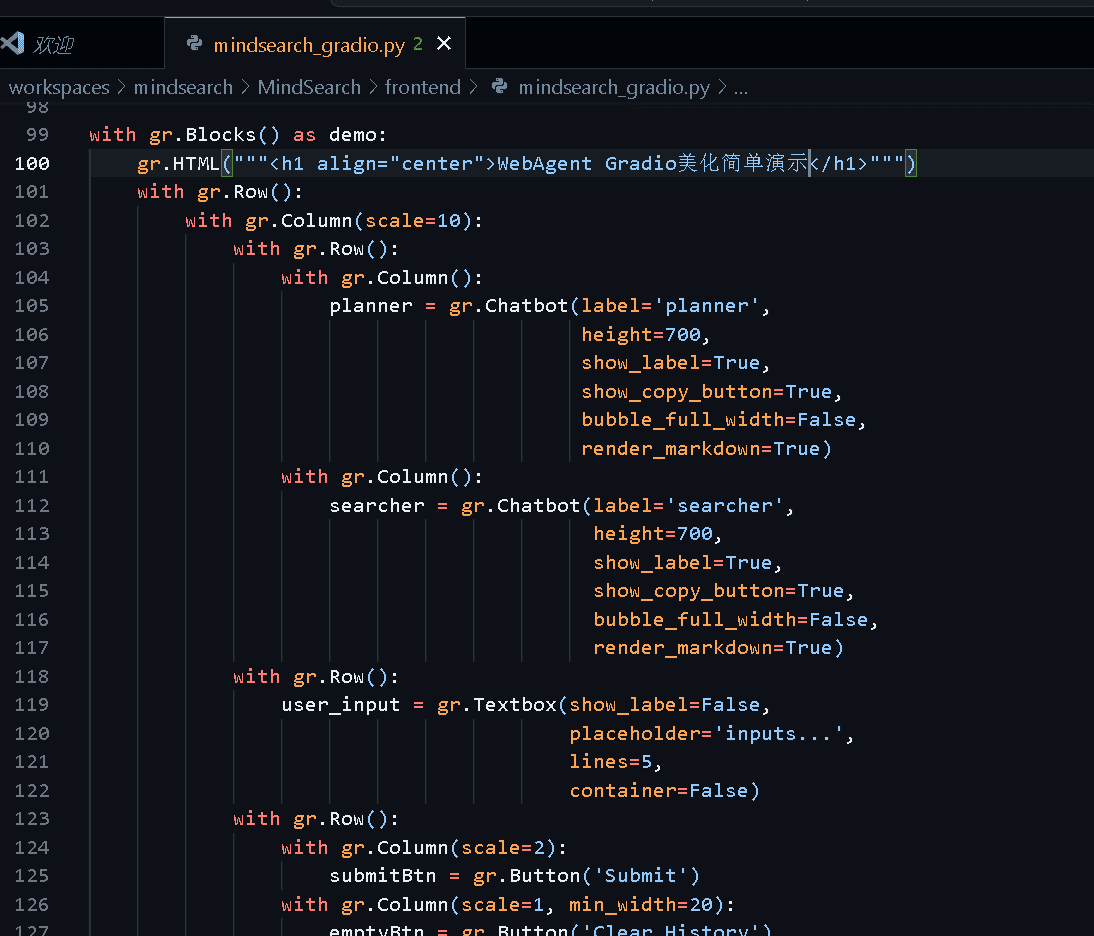Click the Python file icon on the editor tab
This screenshot has height=936, width=1094.
coord(194,44)
